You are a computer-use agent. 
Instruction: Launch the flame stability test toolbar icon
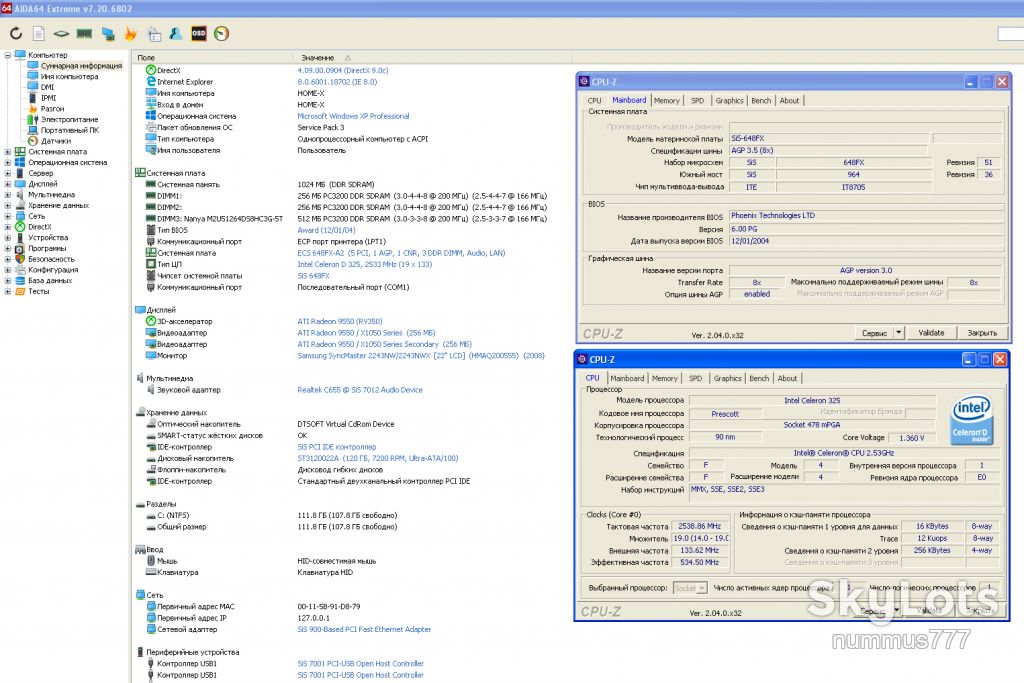tap(131, 33)
